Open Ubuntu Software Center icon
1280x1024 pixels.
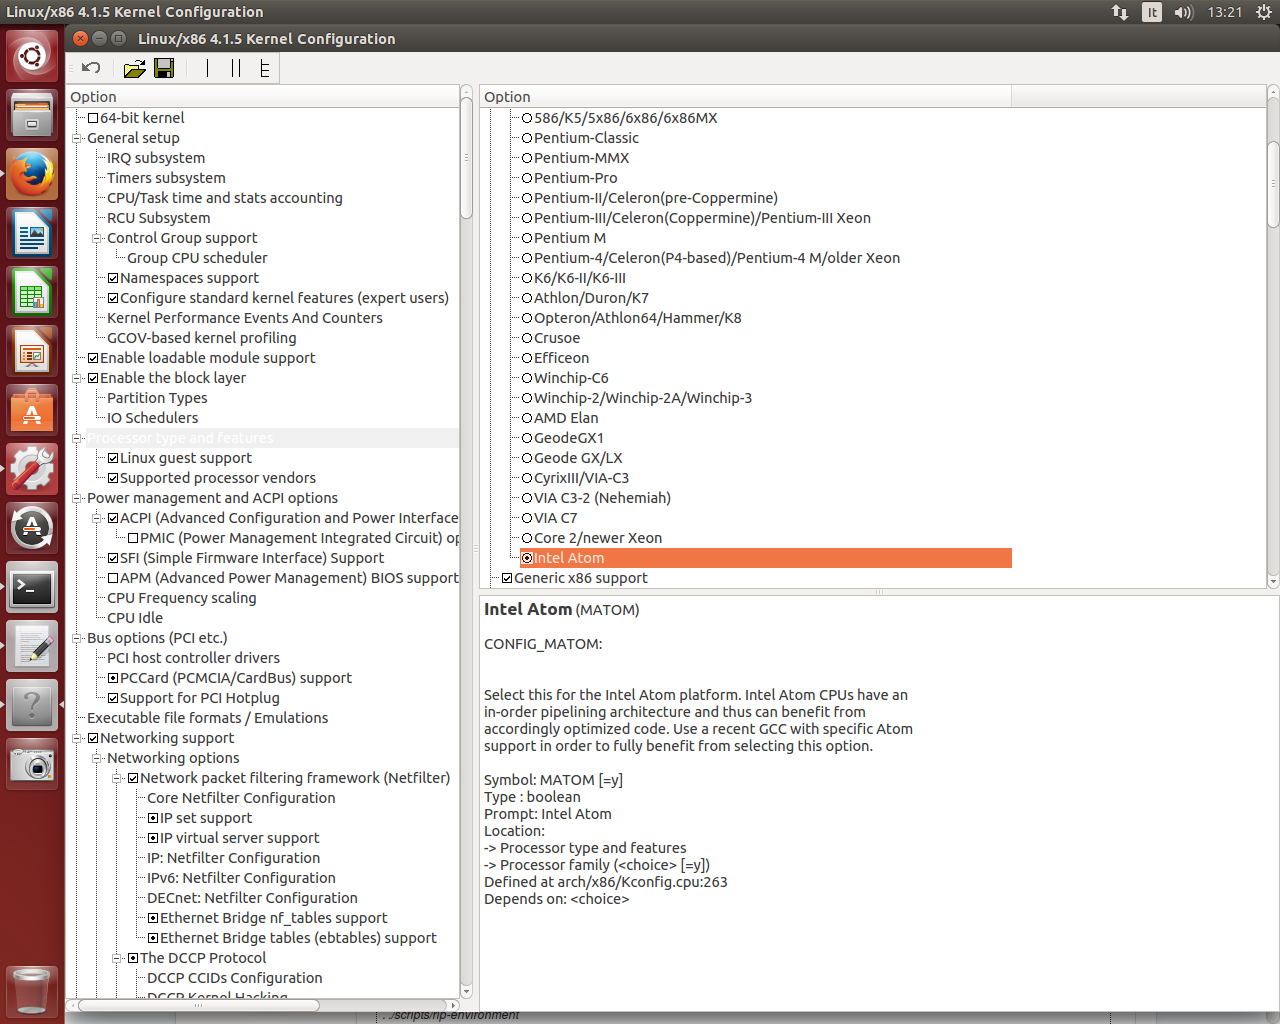tap(32, 410)
